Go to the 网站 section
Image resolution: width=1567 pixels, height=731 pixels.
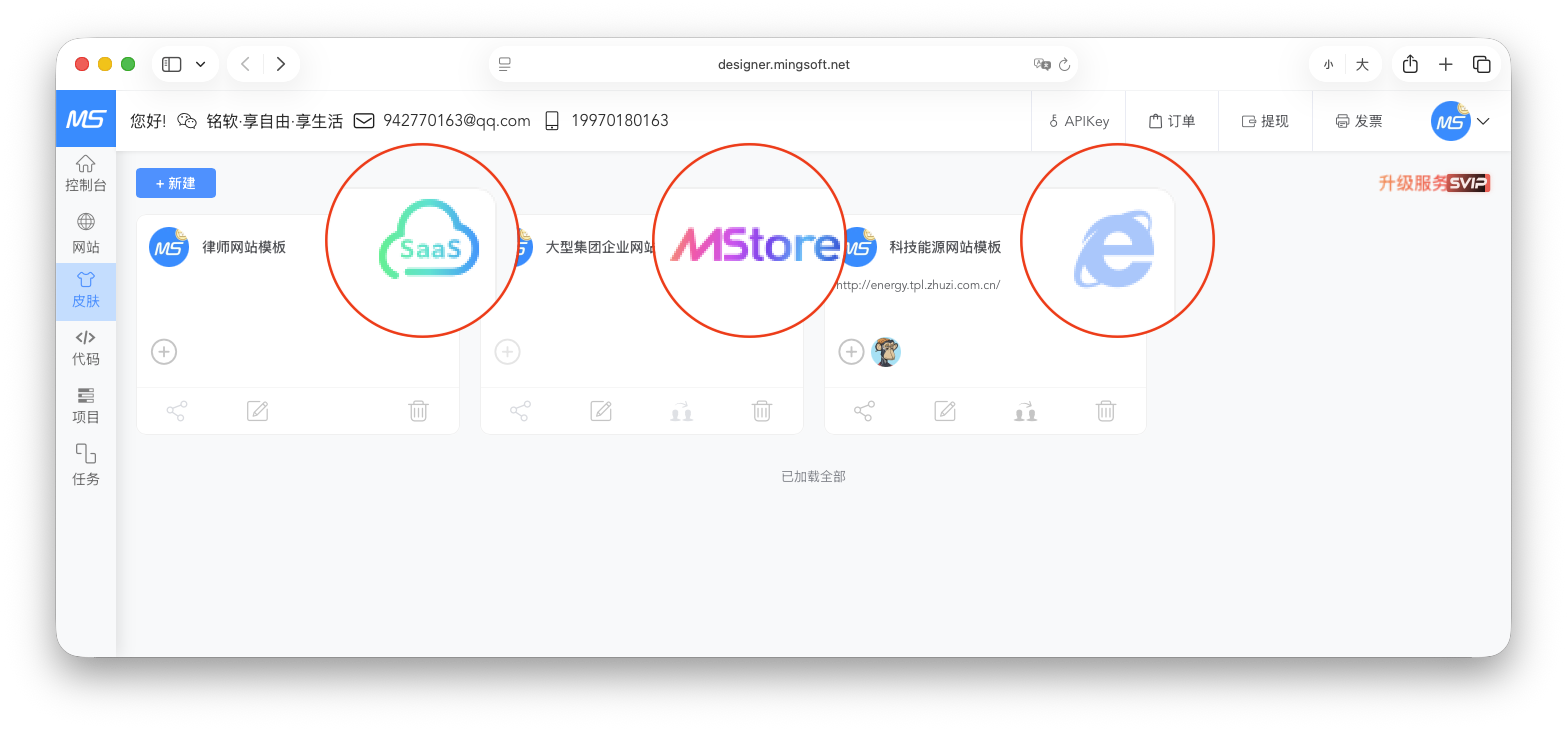[86, 234]
